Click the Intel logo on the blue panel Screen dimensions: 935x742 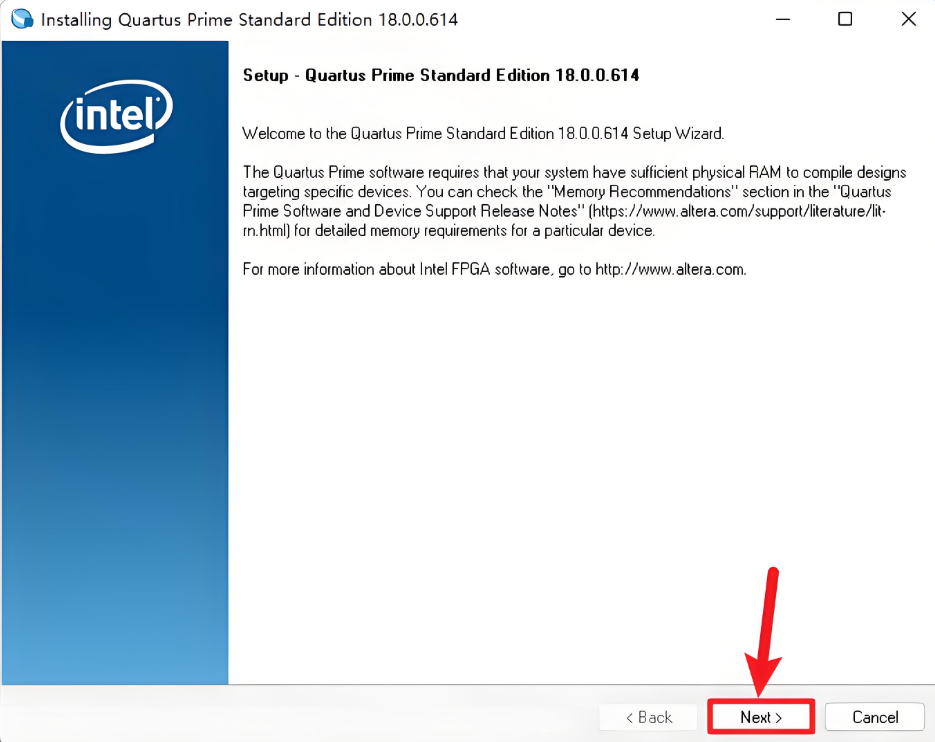(x=116, y=116)
